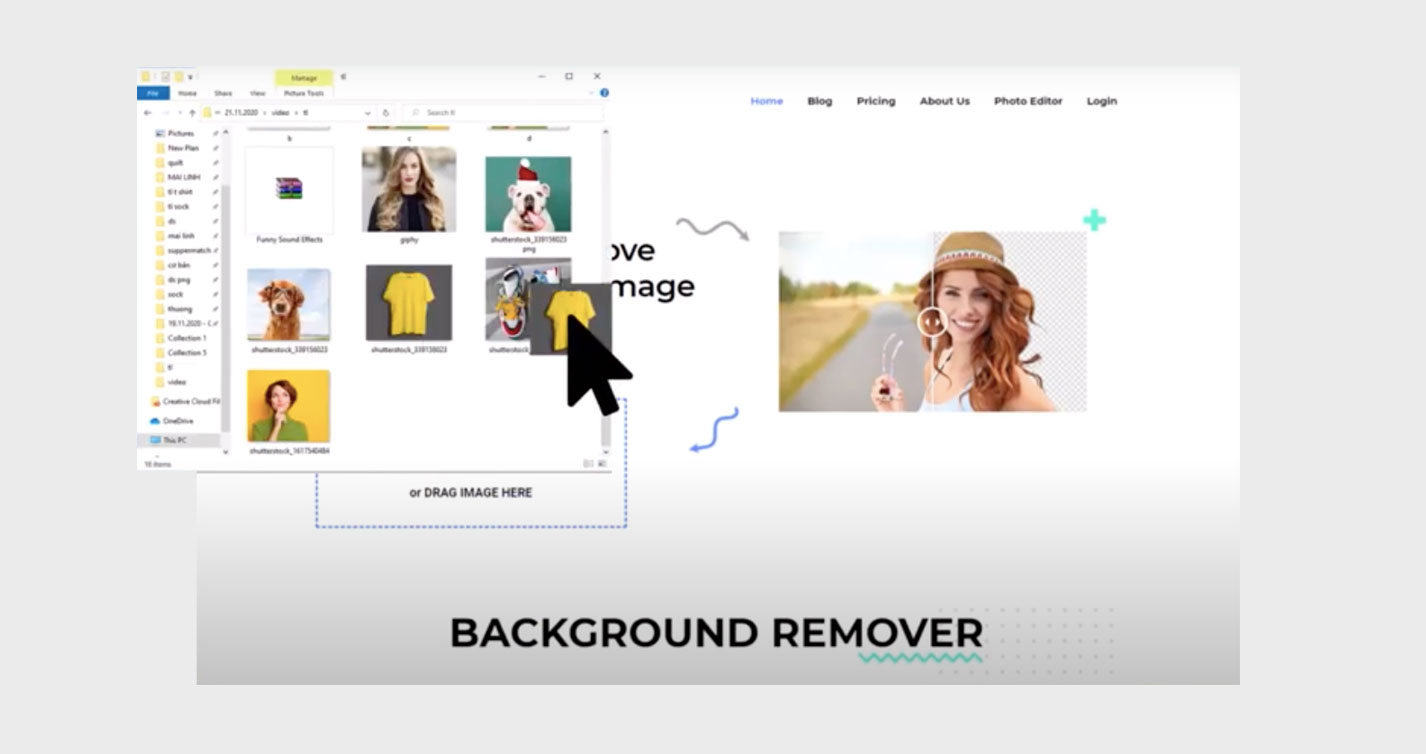The width and height of the screenshot is (1426, 754).
Task: Open the Picture Tools tab
Action: click(304, 93)
